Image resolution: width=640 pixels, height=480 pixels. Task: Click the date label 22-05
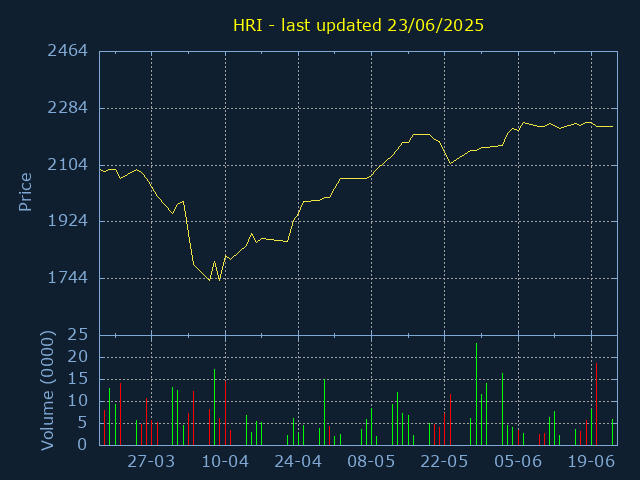[x=444, y=462]
